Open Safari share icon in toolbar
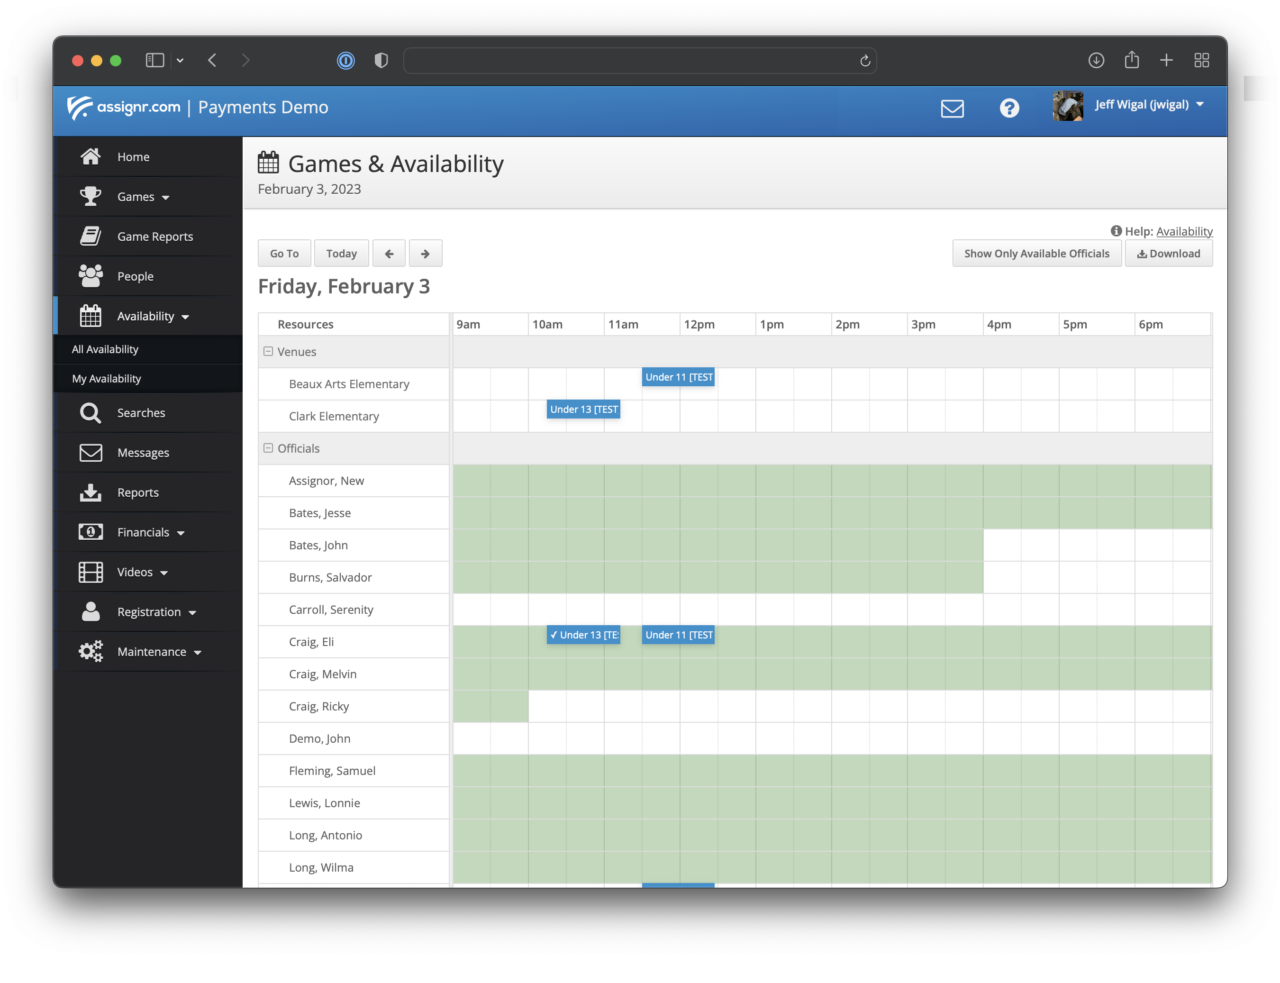1280x983 pixels. tap(1131, 61)
